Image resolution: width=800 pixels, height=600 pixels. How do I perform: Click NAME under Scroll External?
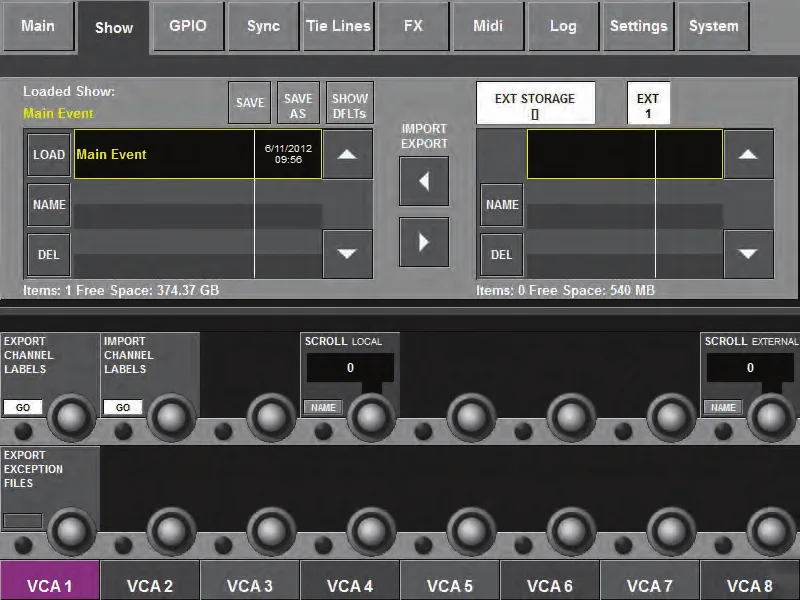click(723, 407)
